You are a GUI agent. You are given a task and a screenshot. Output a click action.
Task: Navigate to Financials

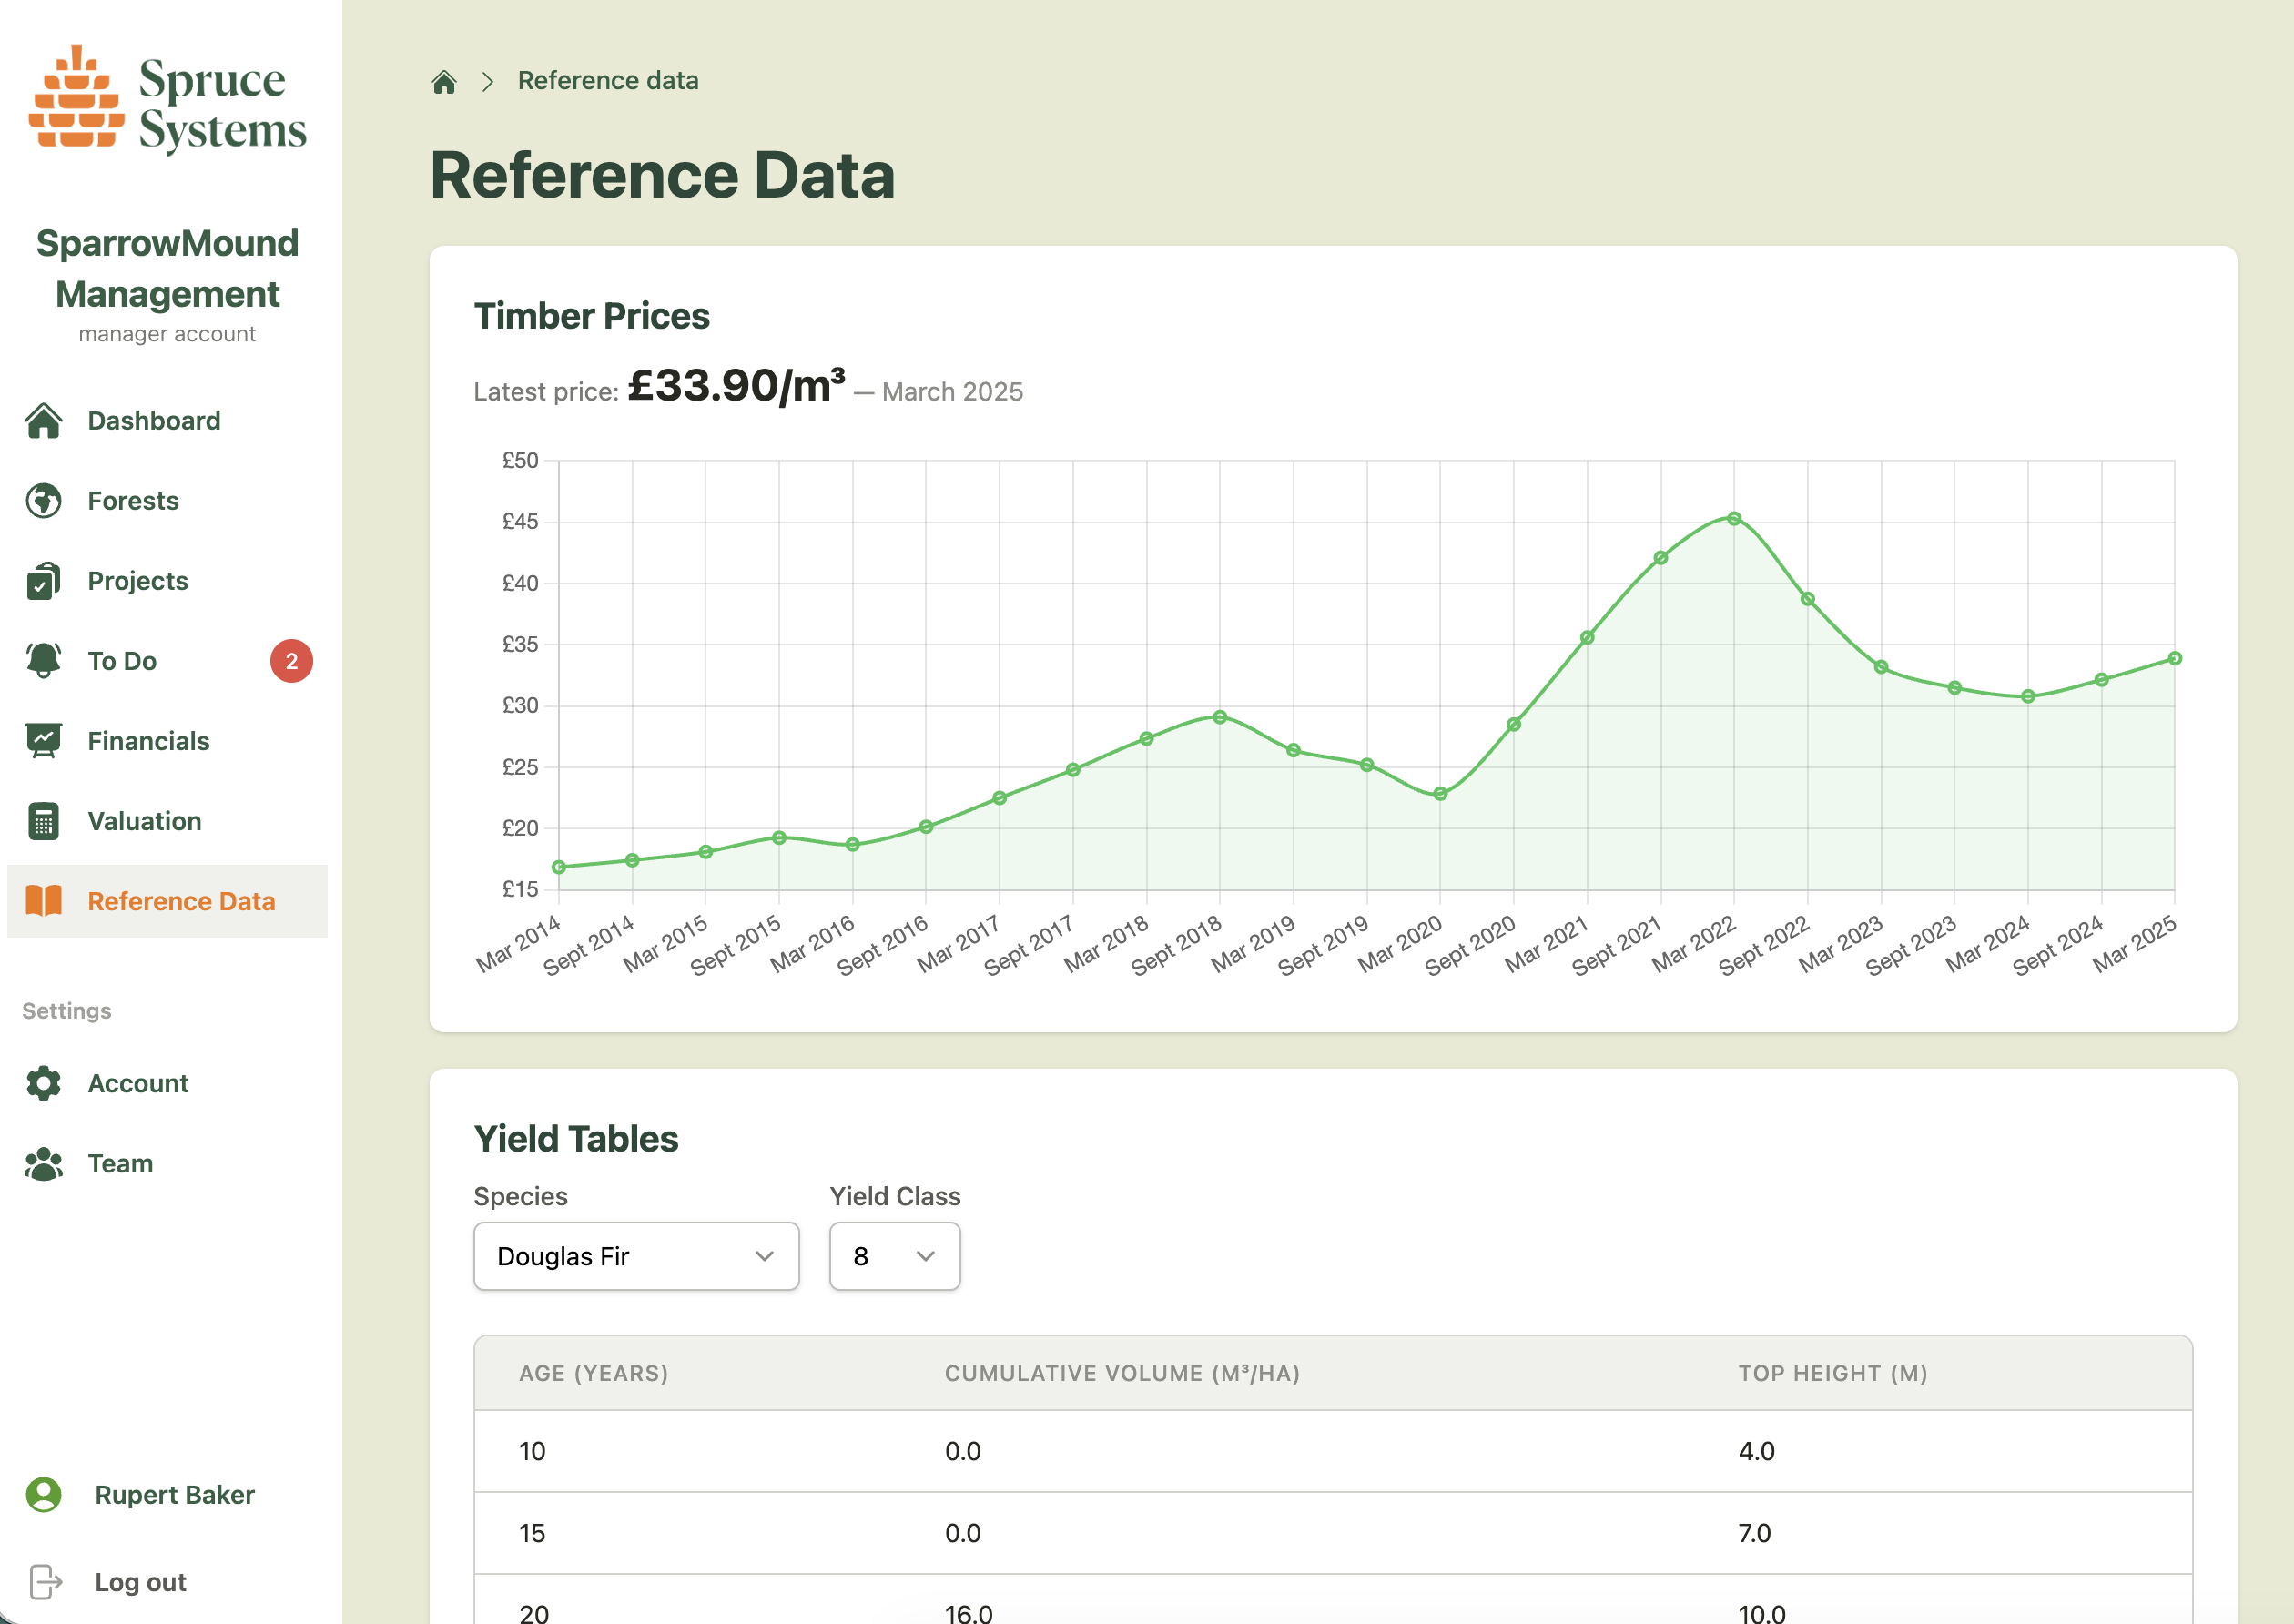[167, 741]
